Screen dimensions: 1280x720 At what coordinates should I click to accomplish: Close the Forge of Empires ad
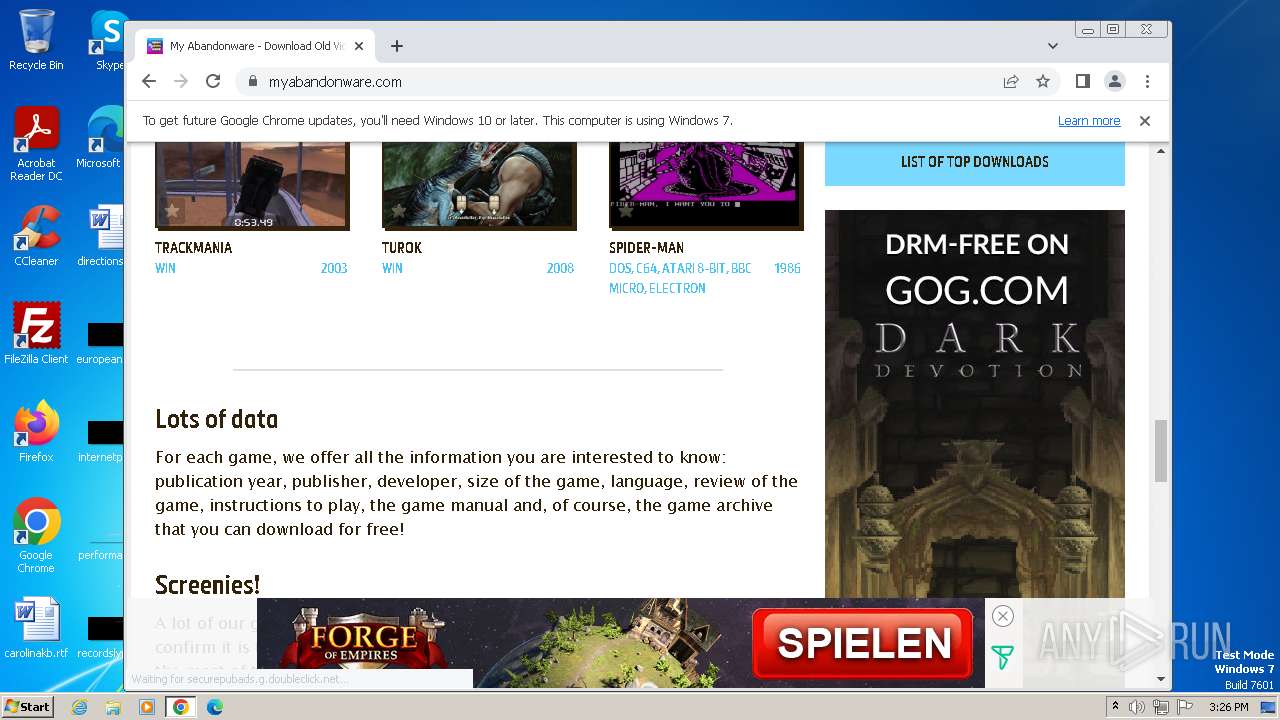(1003, 616)
